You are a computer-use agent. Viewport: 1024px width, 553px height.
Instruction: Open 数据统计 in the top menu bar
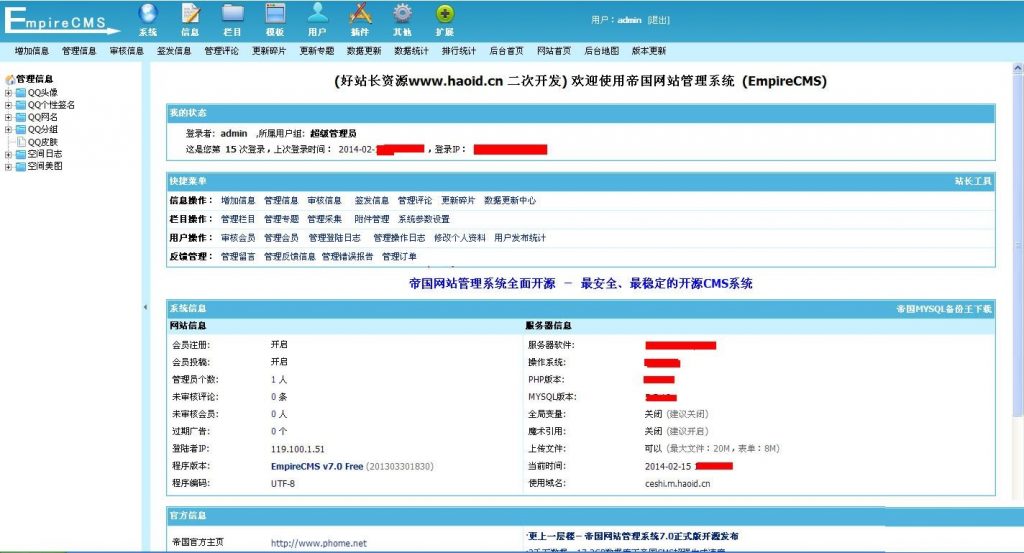pos(411,51)
